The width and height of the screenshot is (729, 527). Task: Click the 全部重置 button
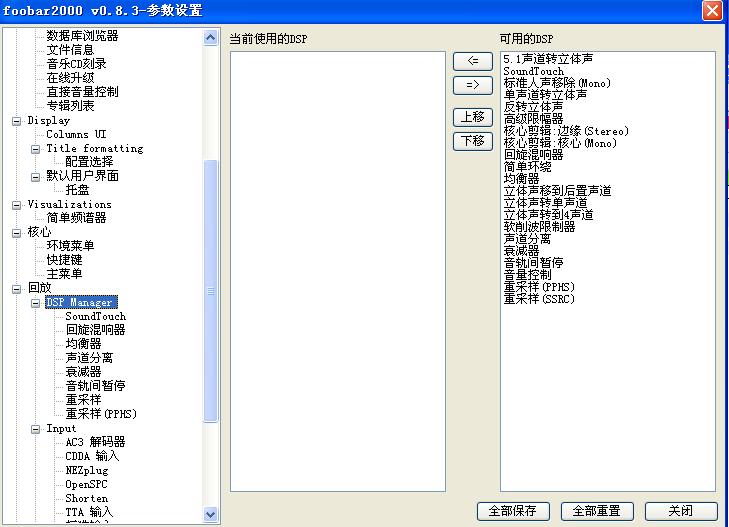(597, 511)
